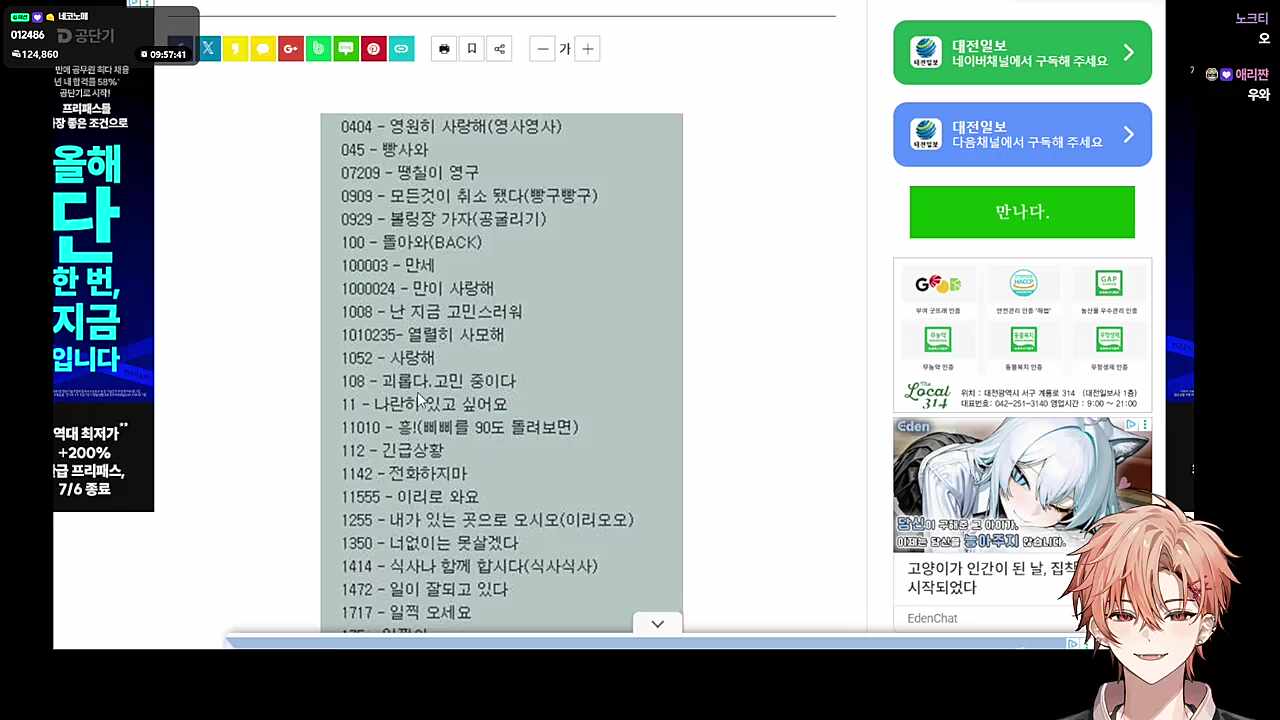
Task: Open the stream overlay timer 09:57:41
Action: coord(163,54)
